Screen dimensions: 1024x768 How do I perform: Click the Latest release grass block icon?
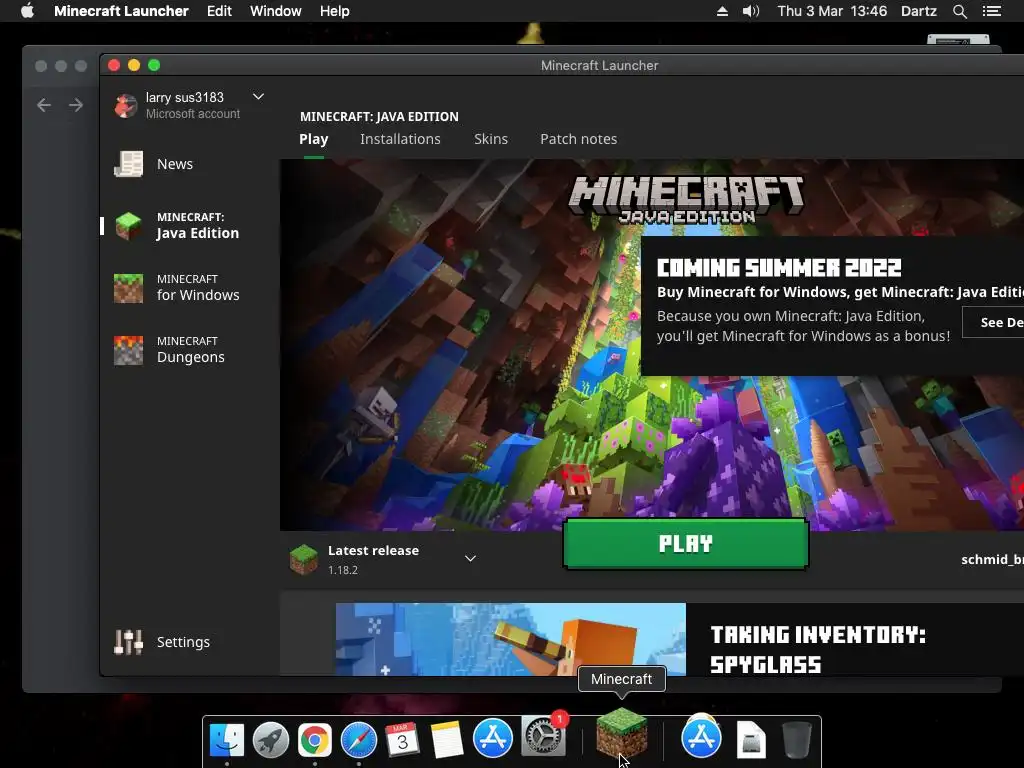pyautogui.click(x=304, y=560)
